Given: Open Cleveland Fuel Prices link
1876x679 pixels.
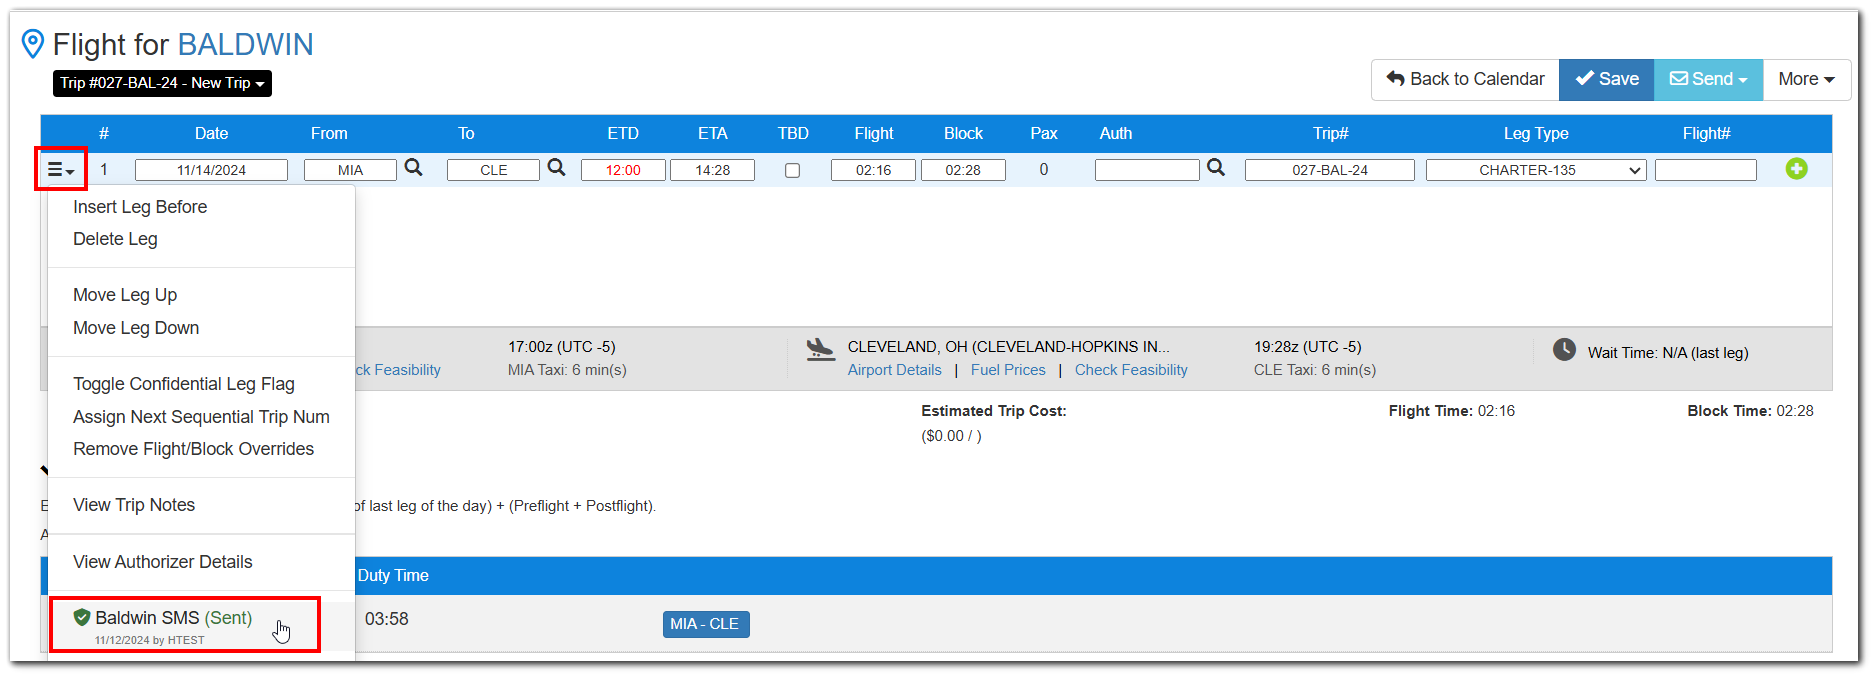Looking at the screenshot, I should pos(1008,370).
